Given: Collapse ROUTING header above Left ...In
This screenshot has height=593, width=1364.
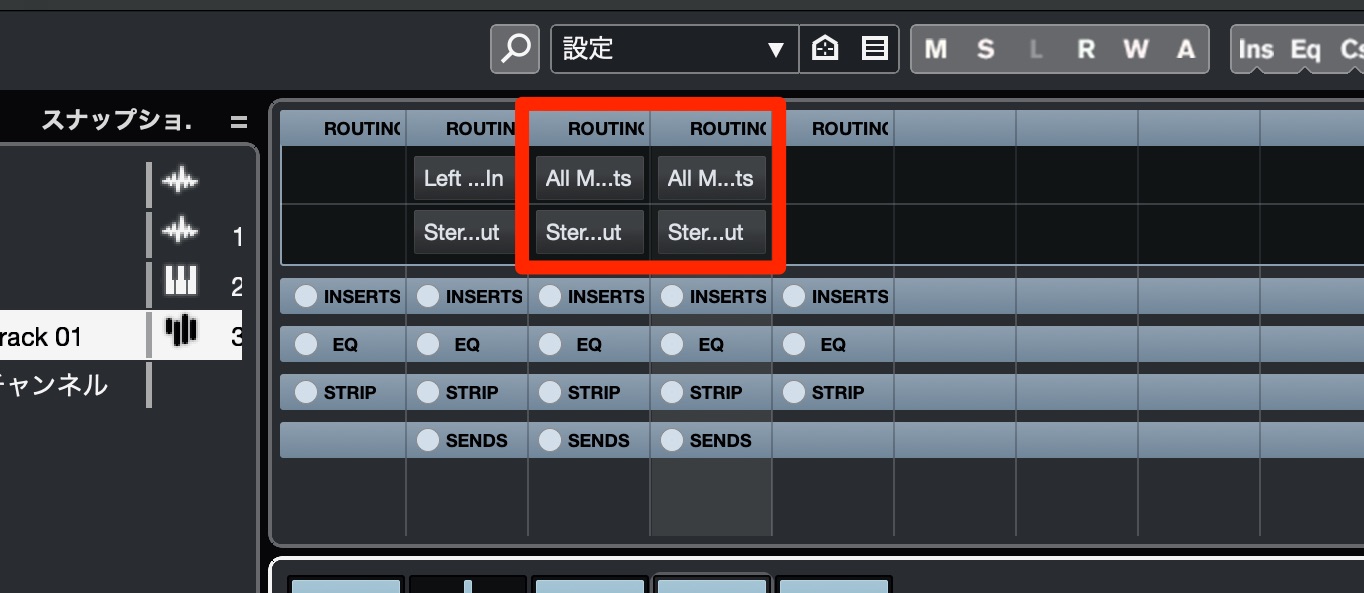Looking at the screenshot, I should (x=467, y=128).
